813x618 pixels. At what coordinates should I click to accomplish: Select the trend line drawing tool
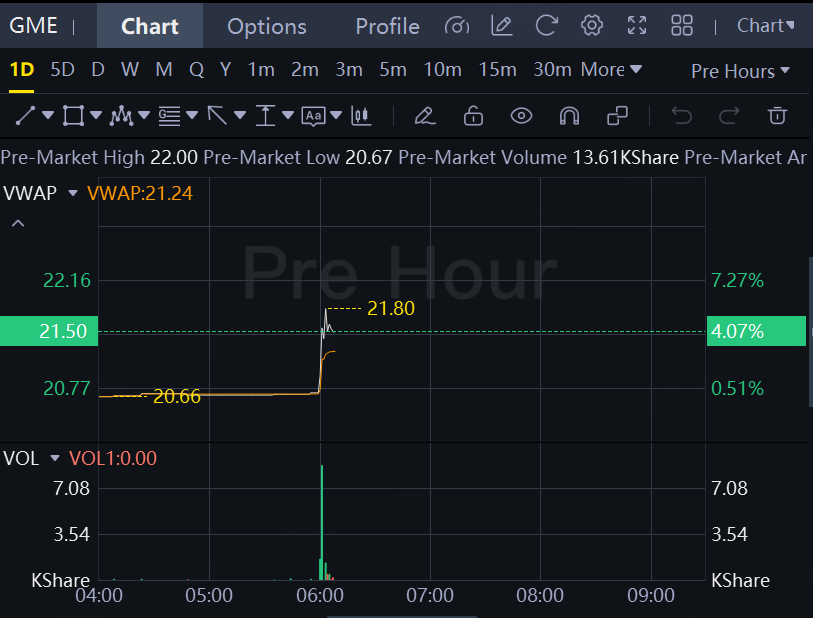[x=25, y=115]
